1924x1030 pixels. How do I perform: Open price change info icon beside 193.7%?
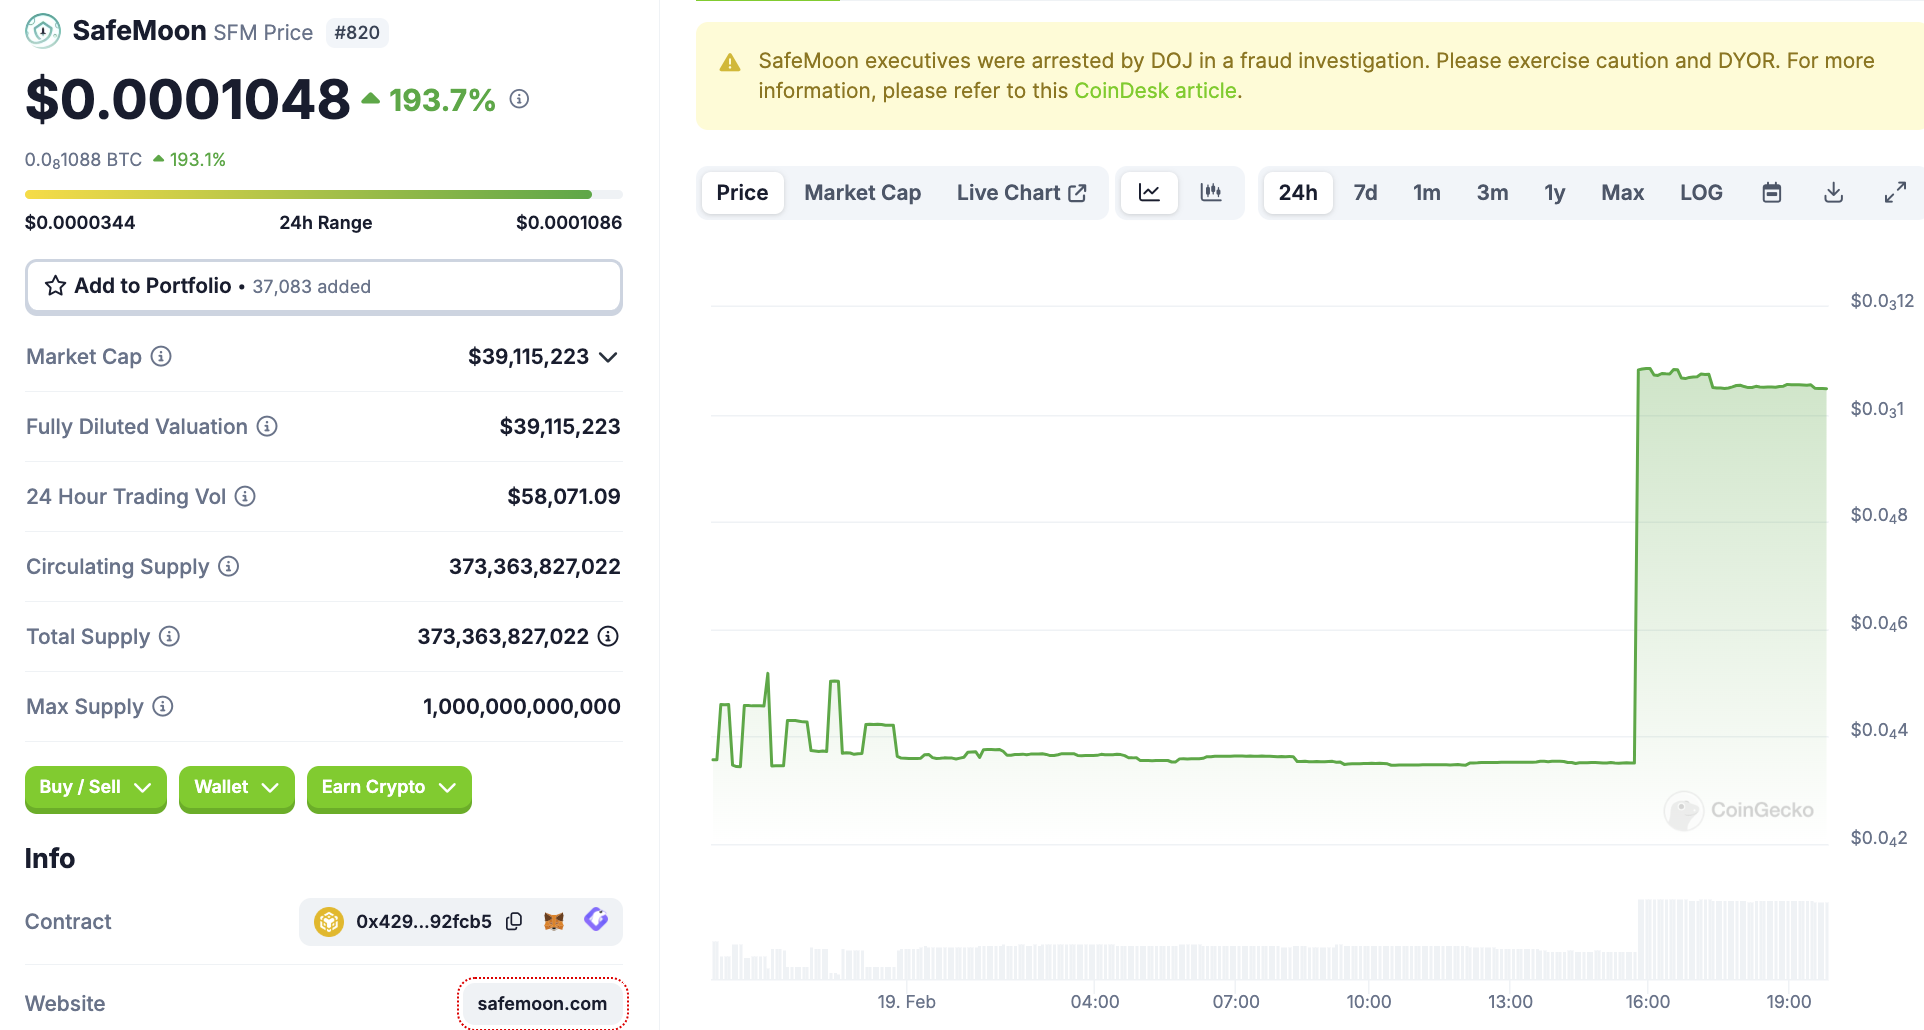pos(519,99)
